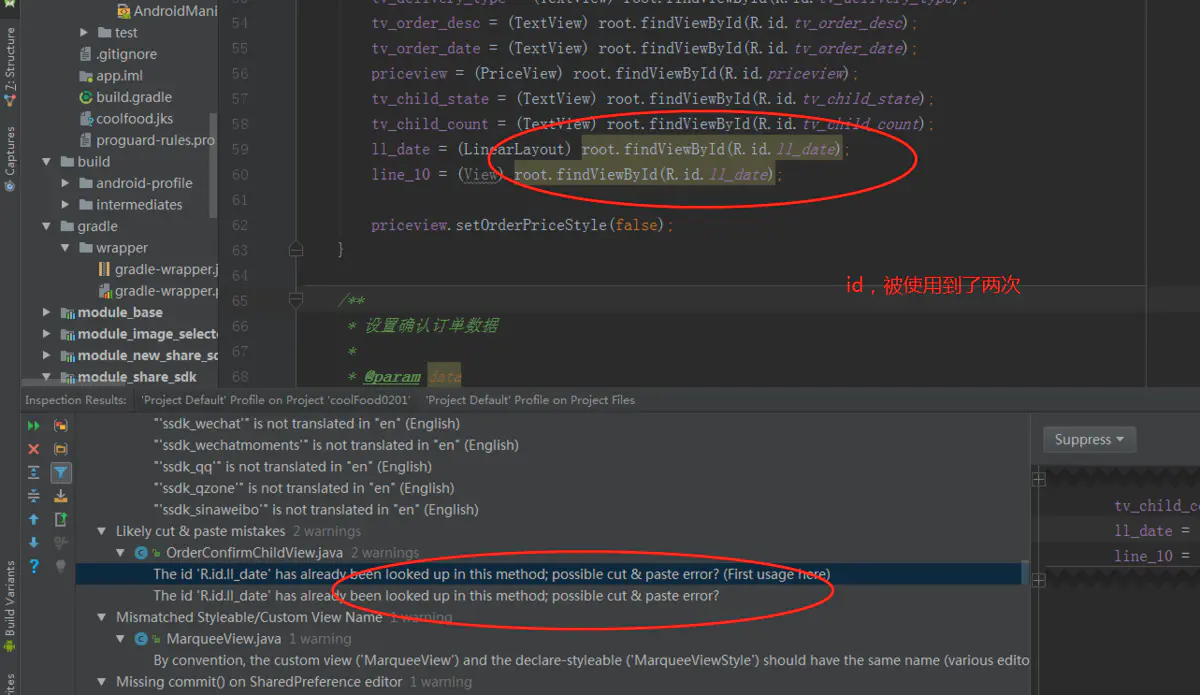Select the AndroidManifest file in tree
Screen dimensions: 1200x695
[x=166, y=11]
